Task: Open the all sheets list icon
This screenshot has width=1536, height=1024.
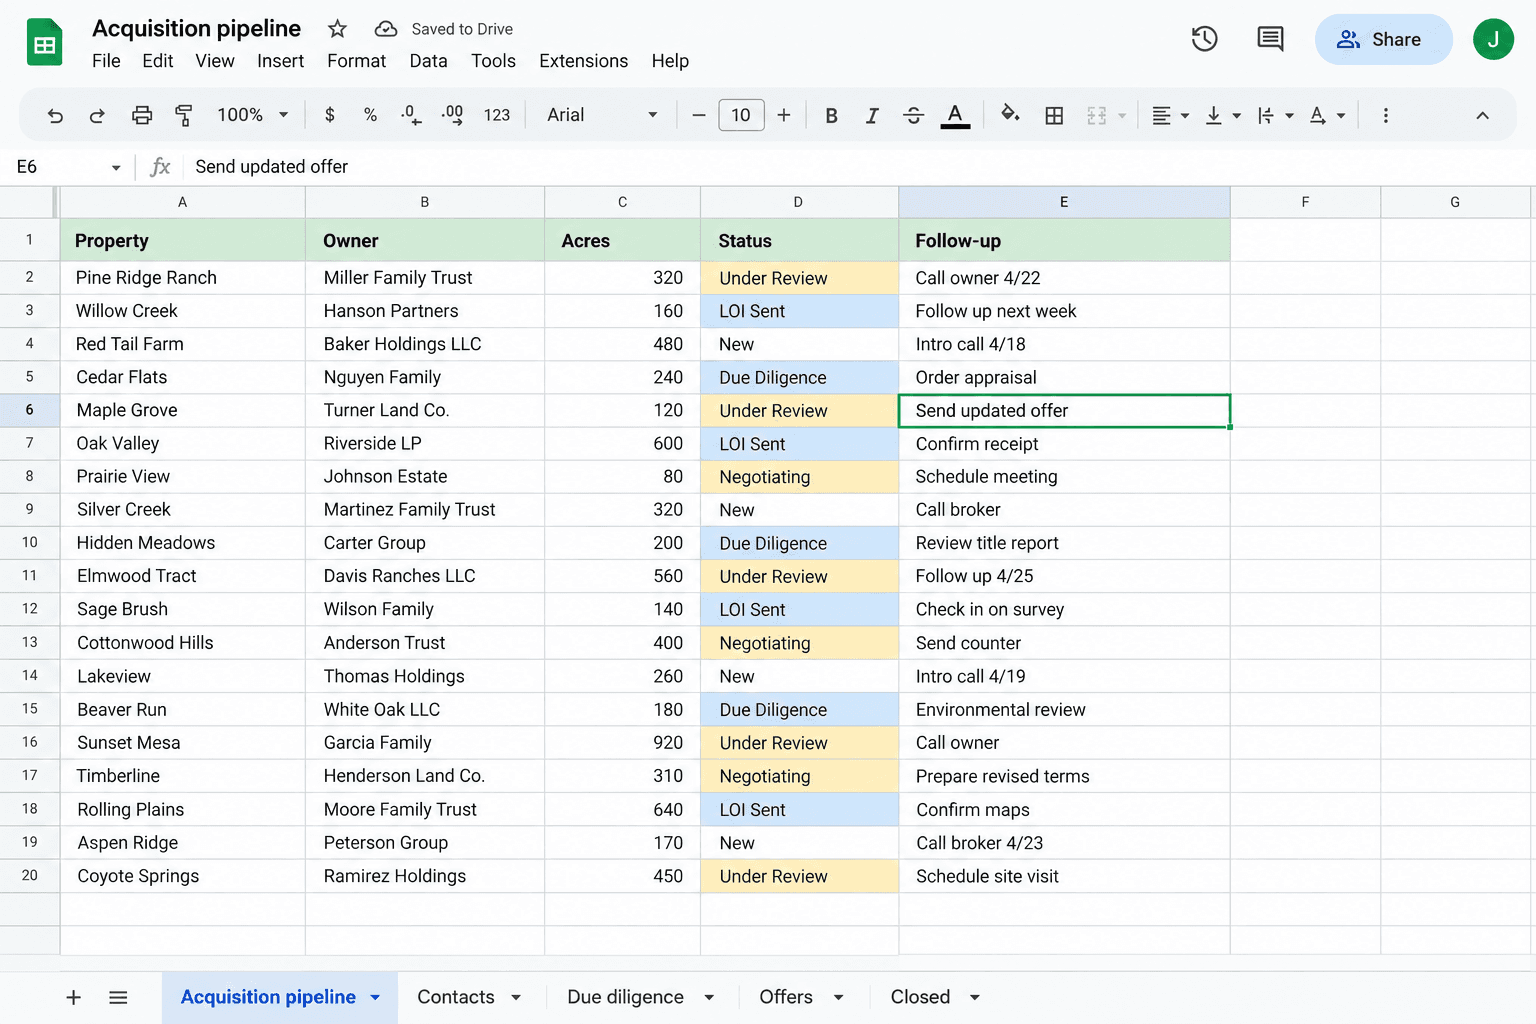Action: click(x=118, y=997)
